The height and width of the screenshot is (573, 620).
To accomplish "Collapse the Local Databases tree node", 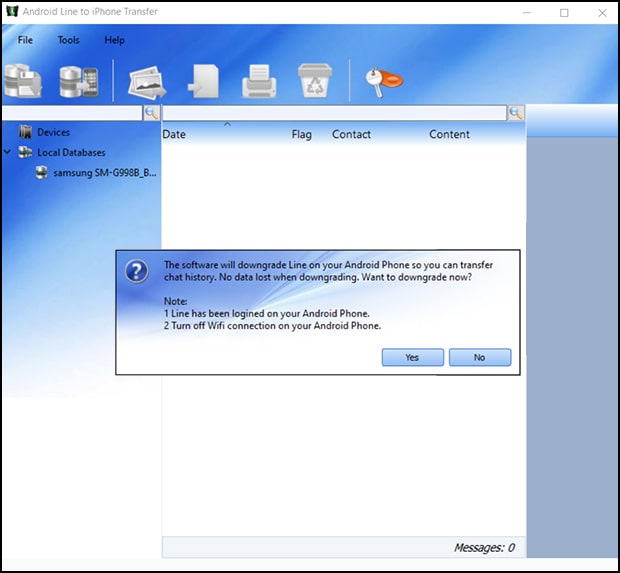I will (8, 153).
